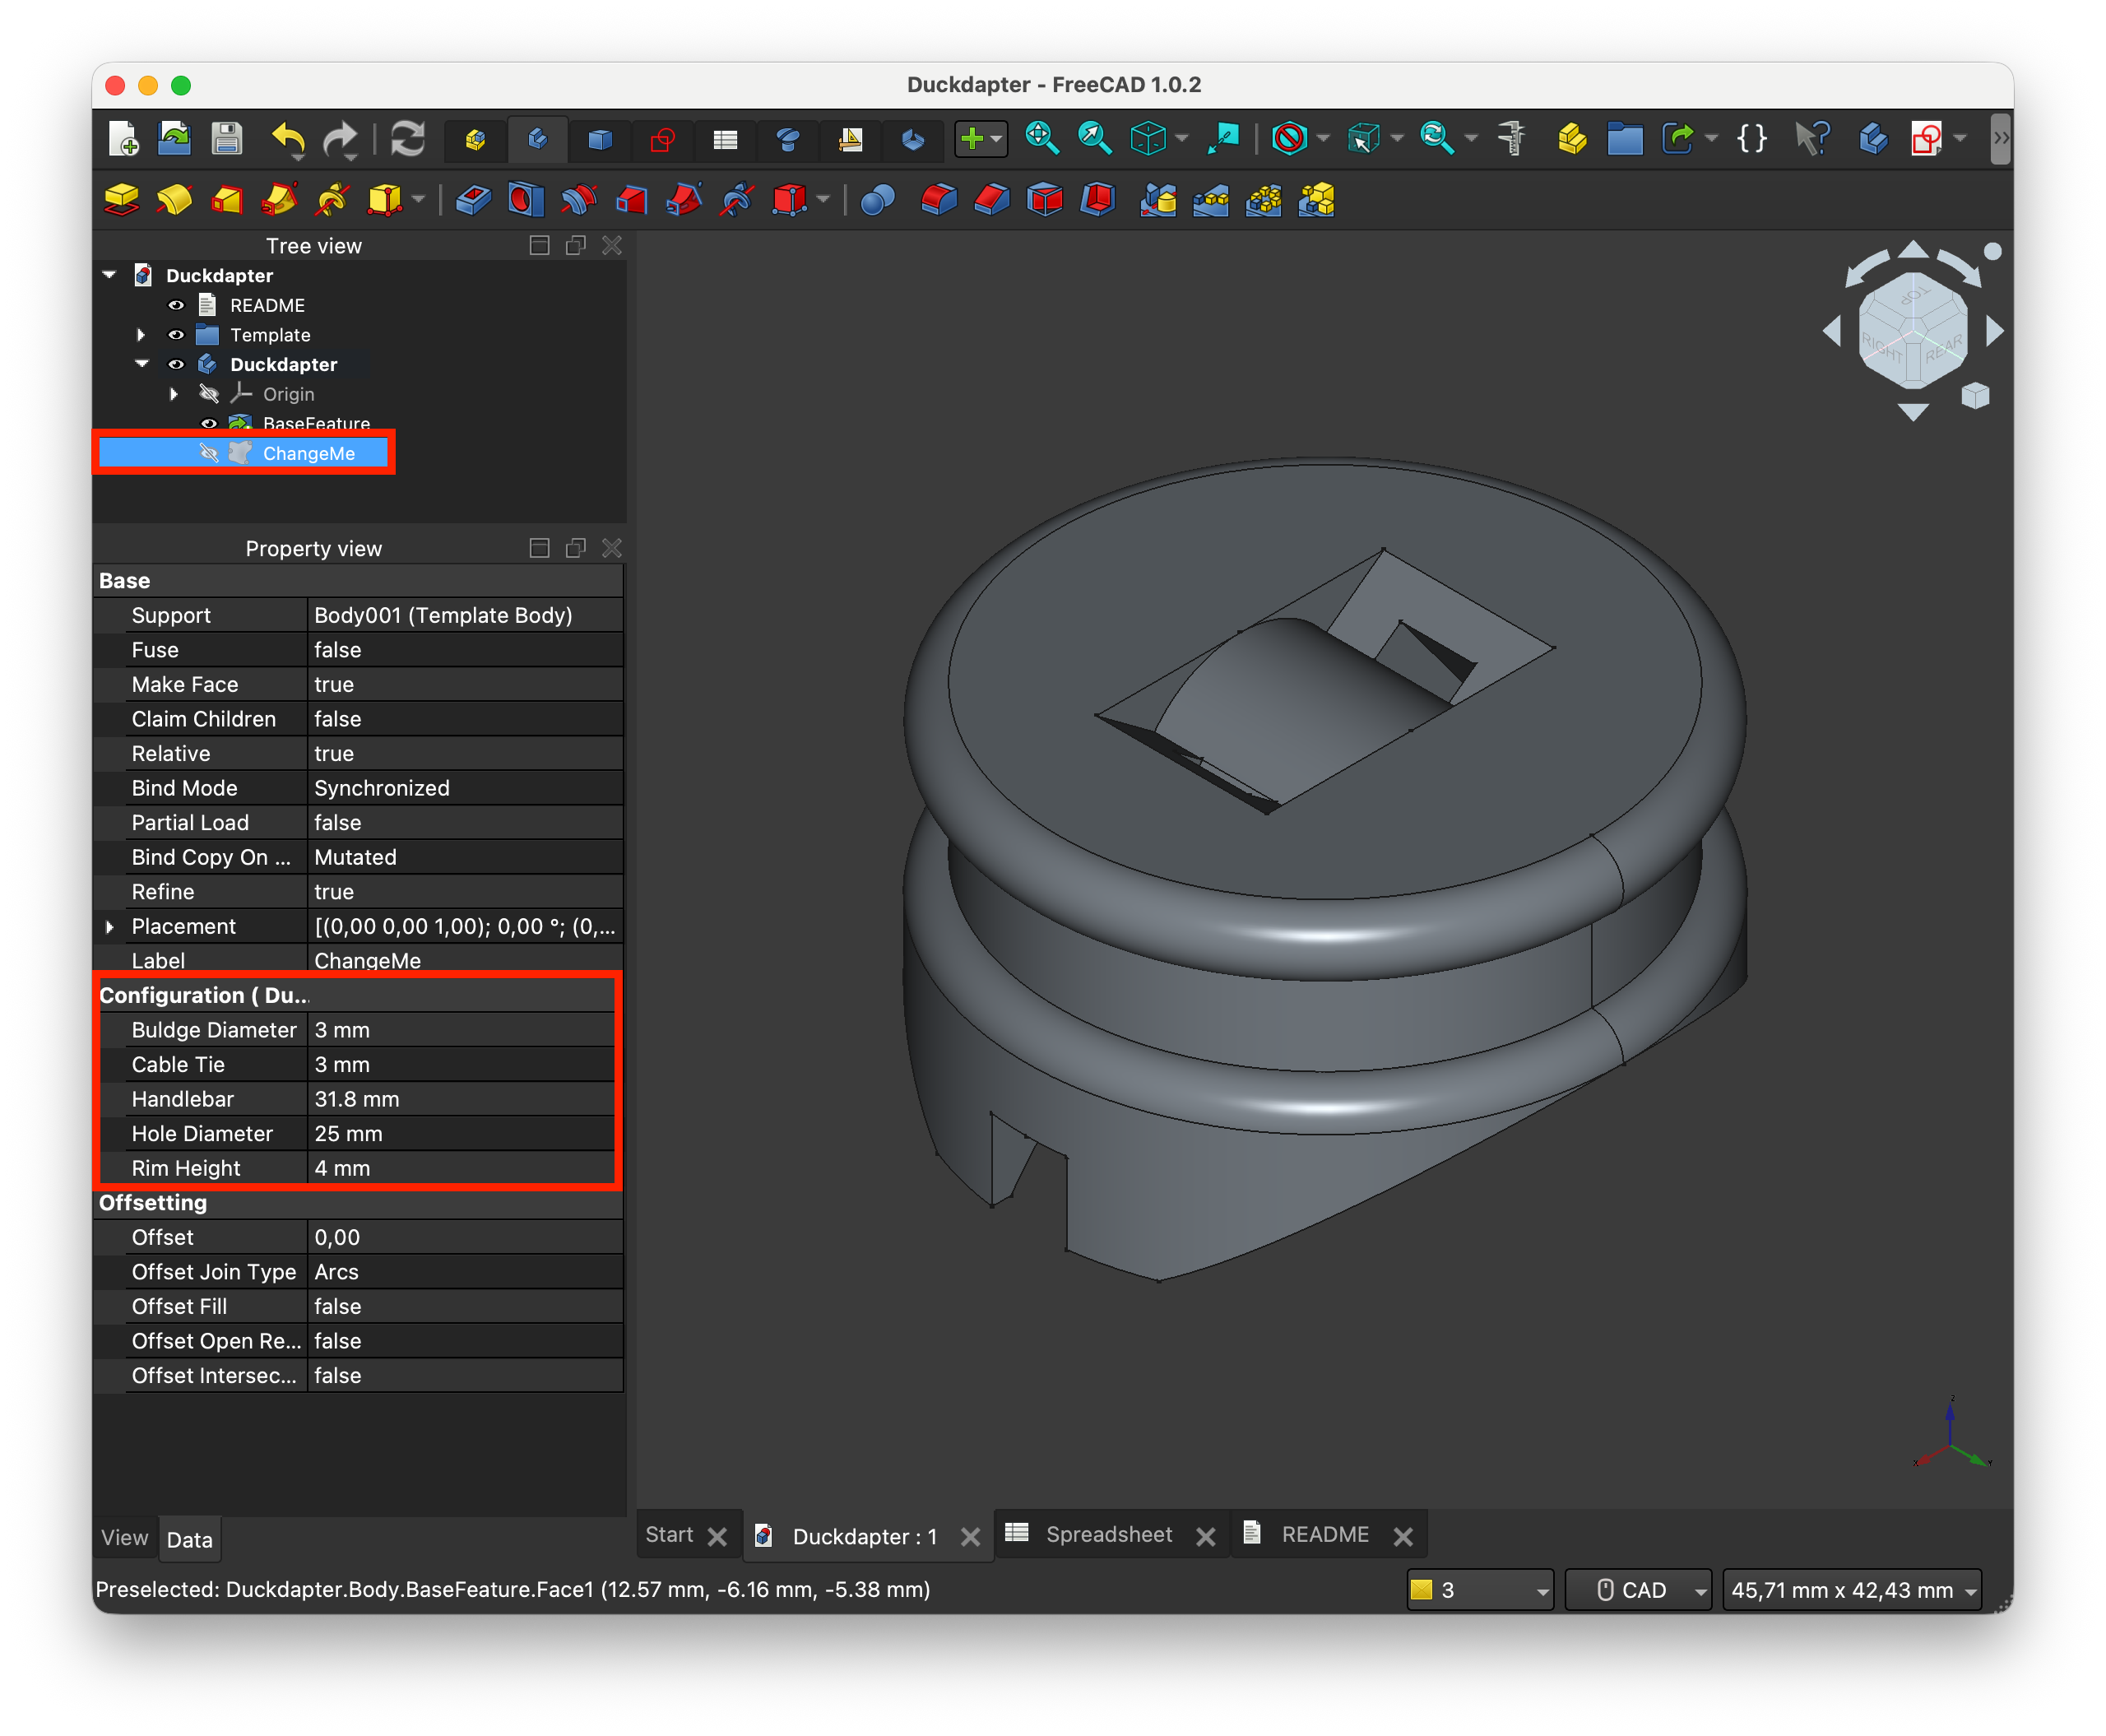The height and width of the screenshot is (1736, 2106).
Task: Switch to the Spreadsheet workbench tab icon
Action: [725, 139]
